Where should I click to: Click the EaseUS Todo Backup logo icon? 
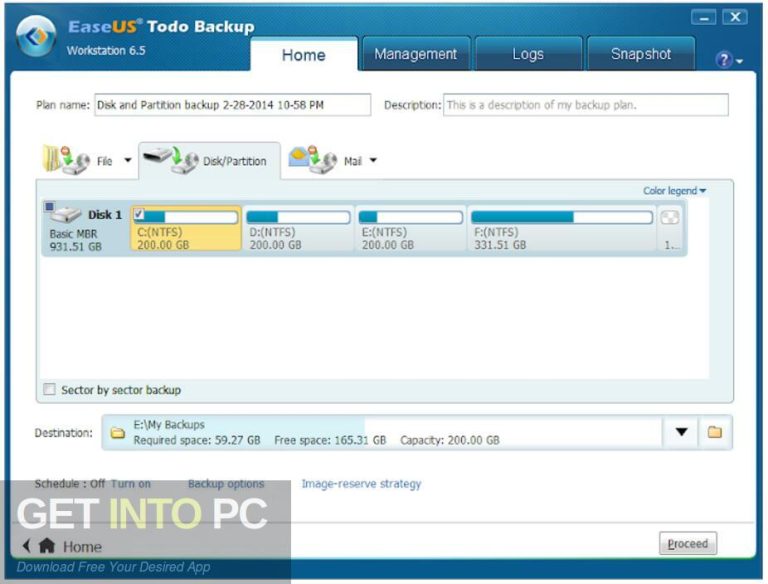[x=36, y=35]
